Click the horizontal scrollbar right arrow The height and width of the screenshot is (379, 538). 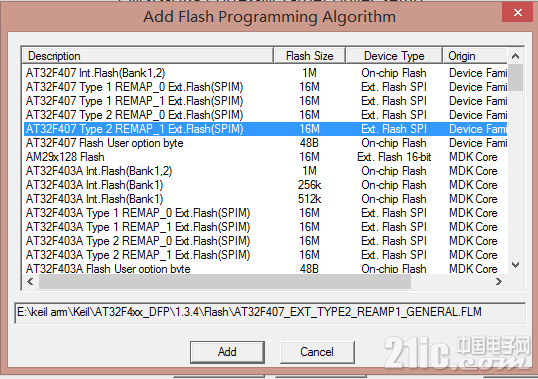[499, 282]
